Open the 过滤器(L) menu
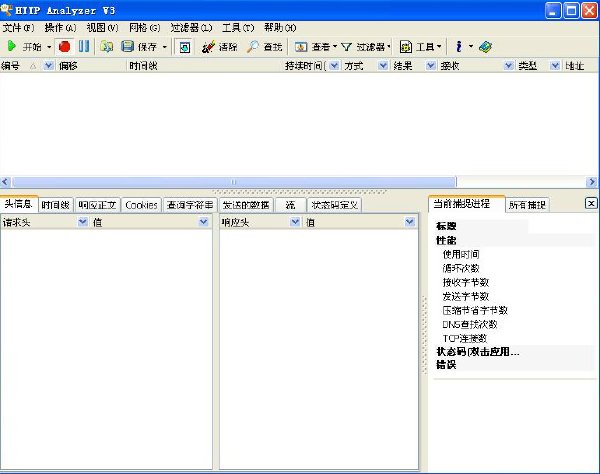 191,28
